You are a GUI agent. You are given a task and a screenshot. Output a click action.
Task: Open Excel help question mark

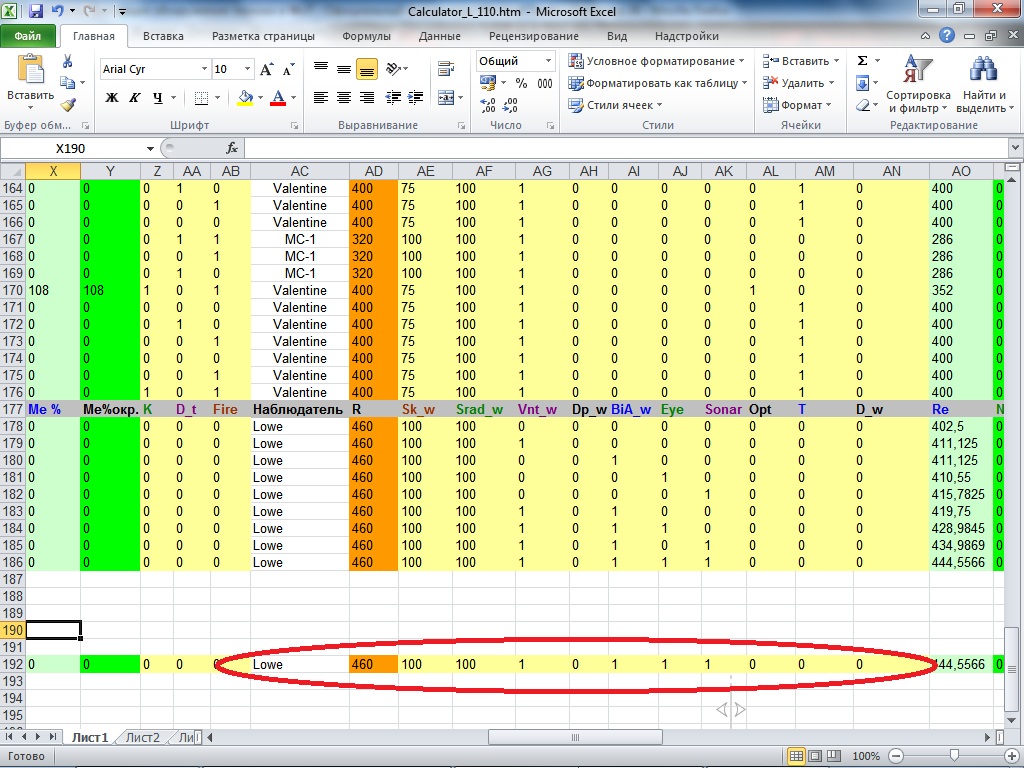pyautogui.click(x=946, y=36)
